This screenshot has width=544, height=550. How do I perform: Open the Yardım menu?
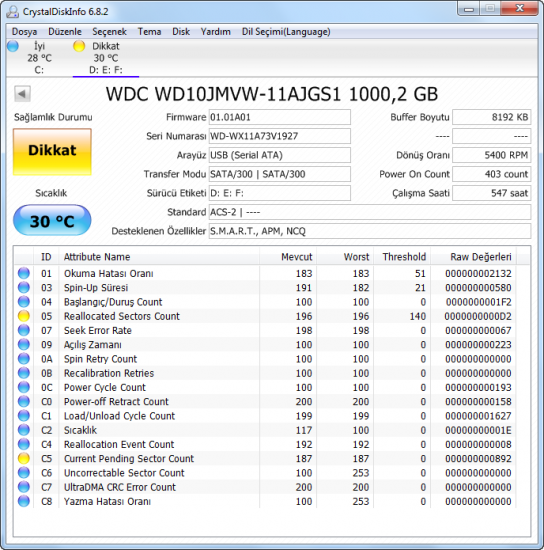point(216,32)
